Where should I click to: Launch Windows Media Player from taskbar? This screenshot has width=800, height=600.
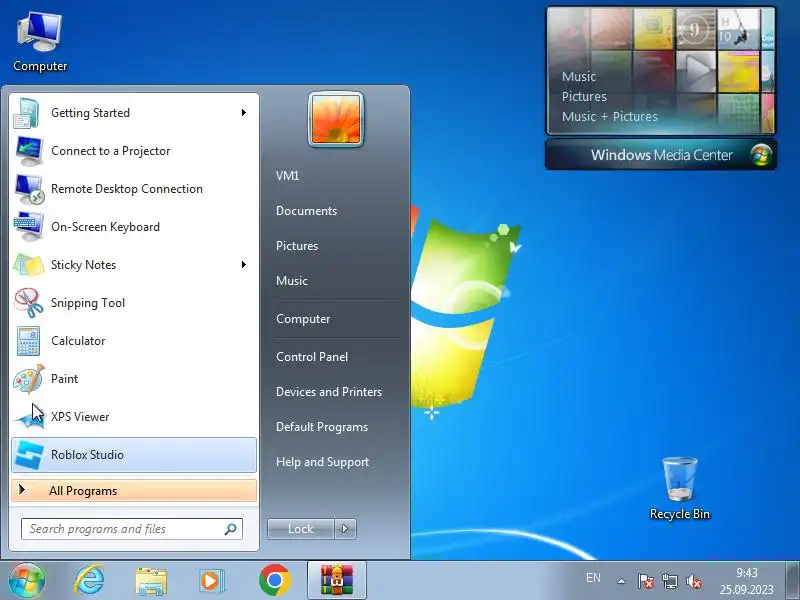[x=211, y=581]
